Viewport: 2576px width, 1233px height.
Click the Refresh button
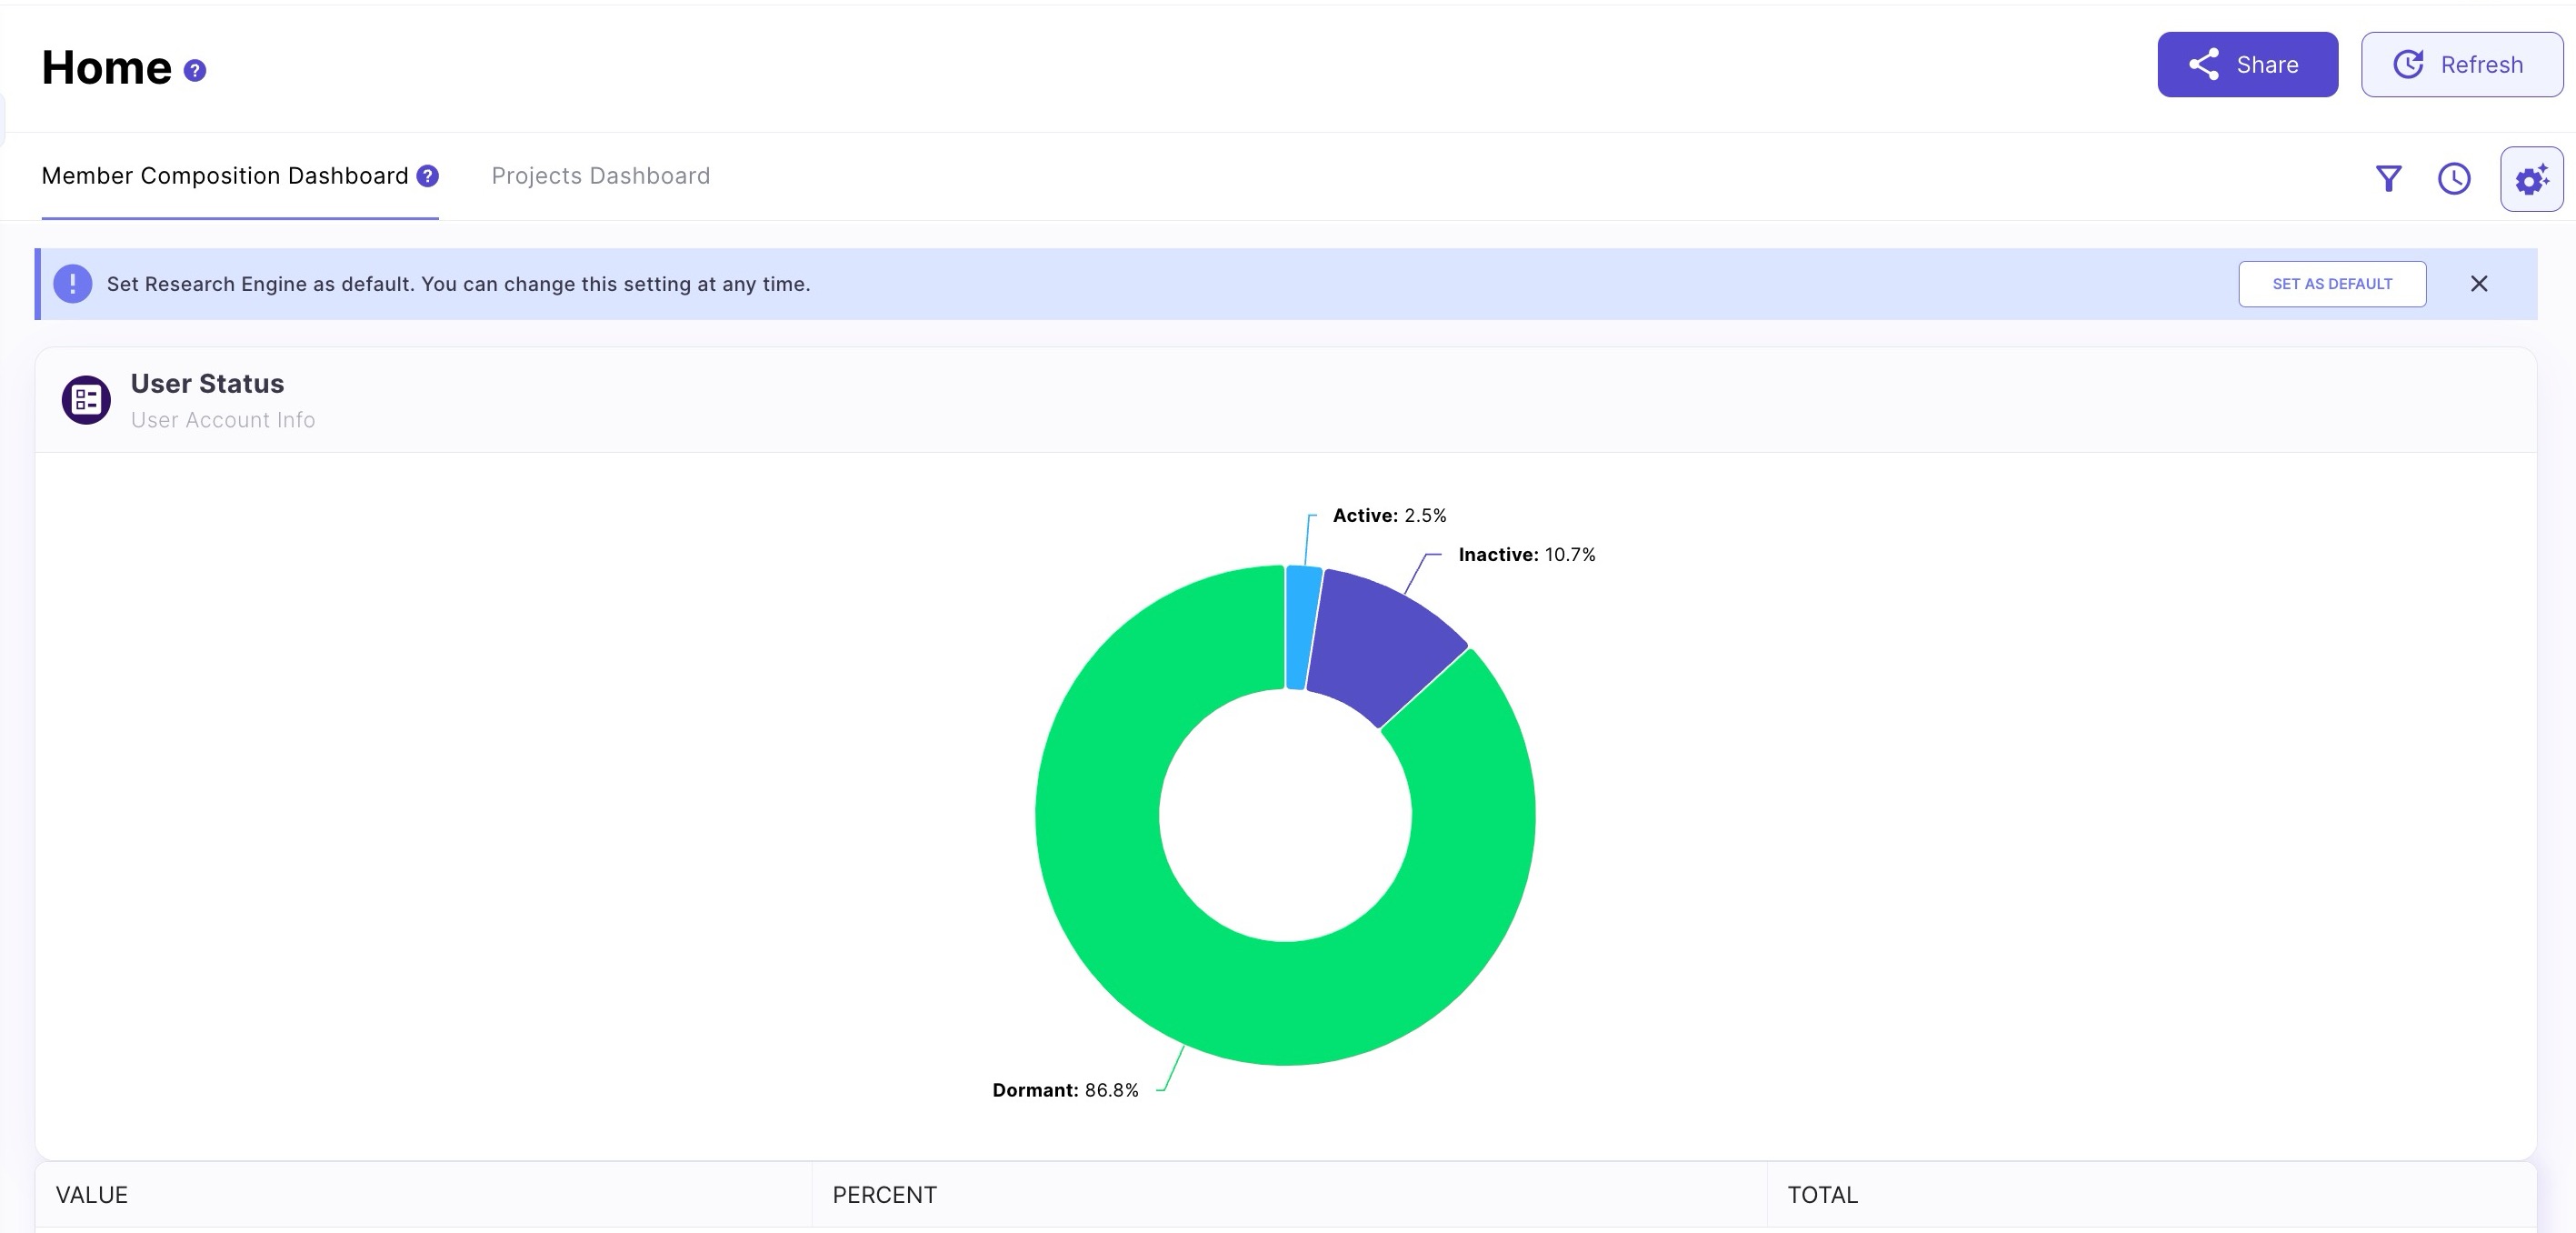pyautogui.click(x=2461, y=65)
